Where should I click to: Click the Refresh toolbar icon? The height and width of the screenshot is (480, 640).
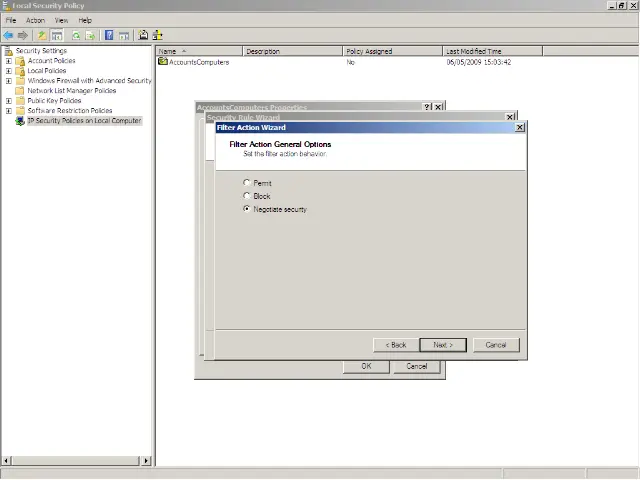75,35
